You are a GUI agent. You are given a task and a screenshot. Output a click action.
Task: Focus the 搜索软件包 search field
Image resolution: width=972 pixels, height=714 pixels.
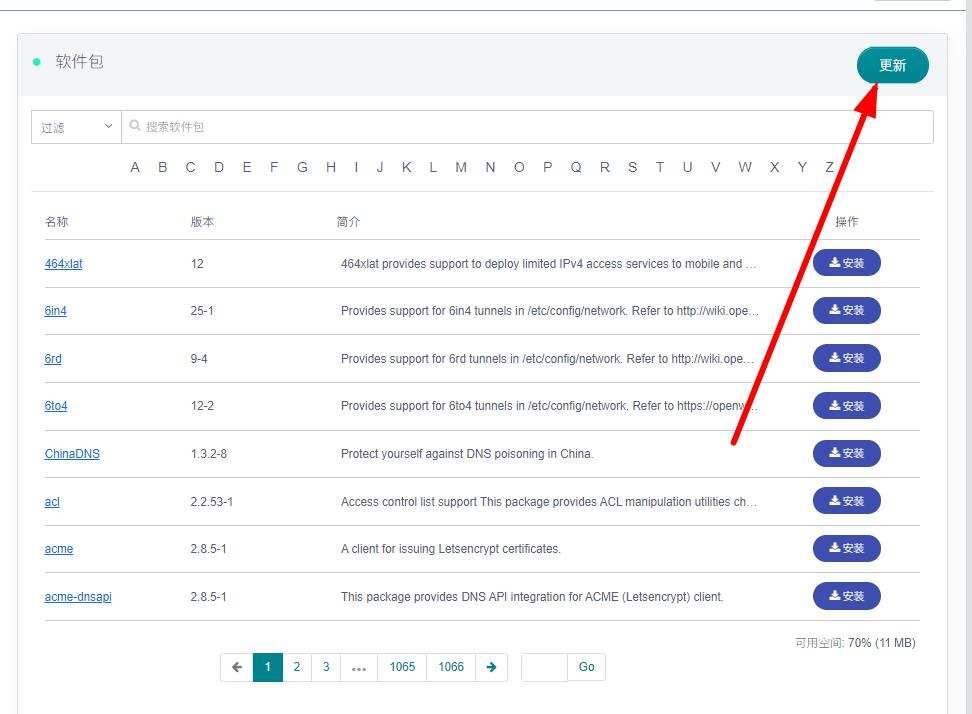point(527,127)
